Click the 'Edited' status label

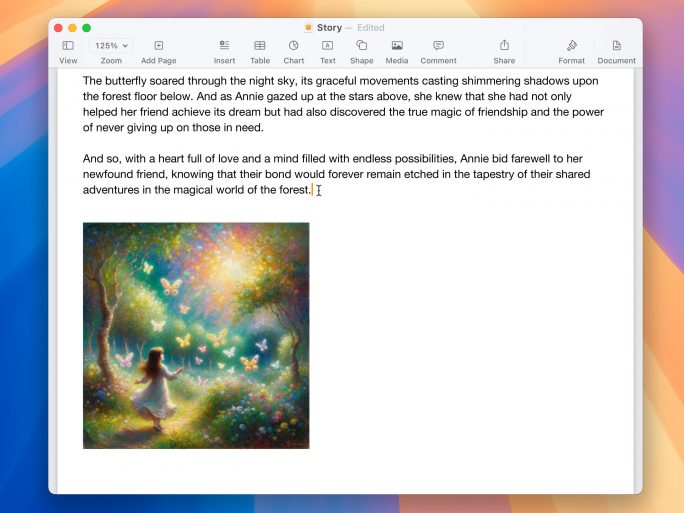point(371,28)
